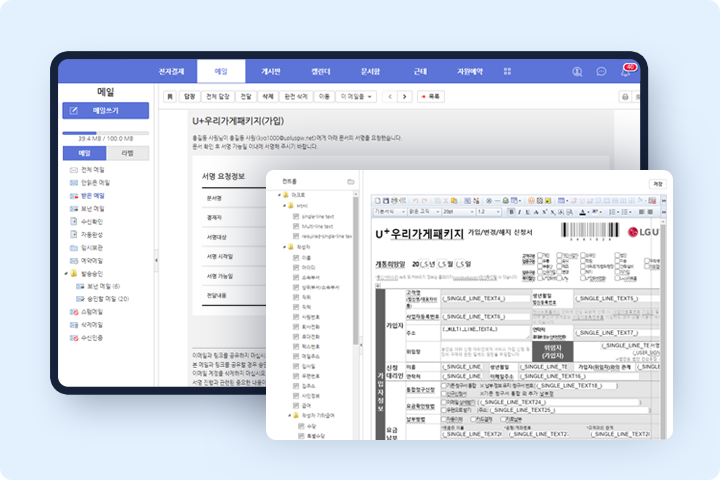Viewport: 720px width, 480px height.
Task: Click the 전체 답장 button
Action: coord(218,96)
